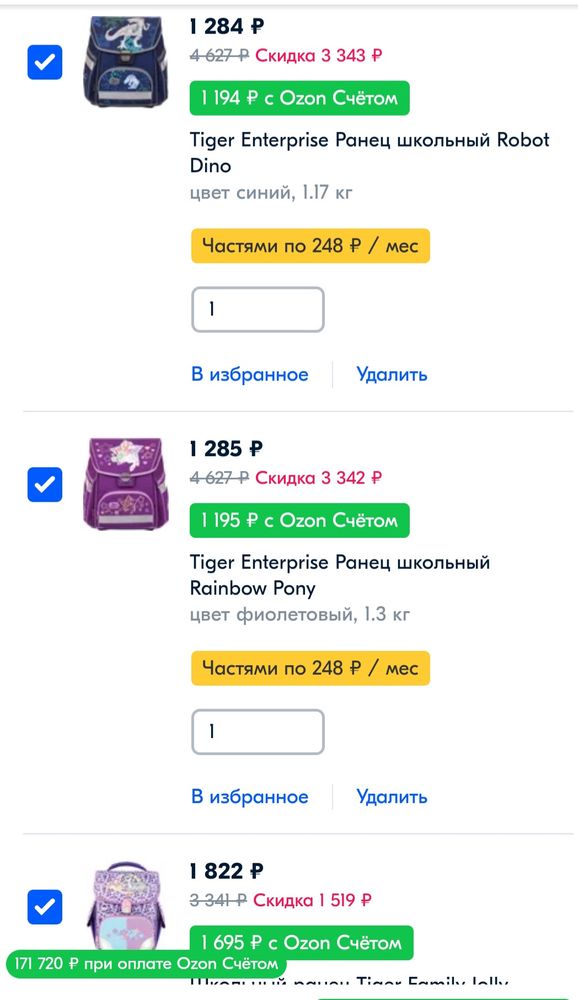Screen dimensions: 578x1000
Task: Uncheck the Robot Dino cart checkbox
Action: [43, 60]
